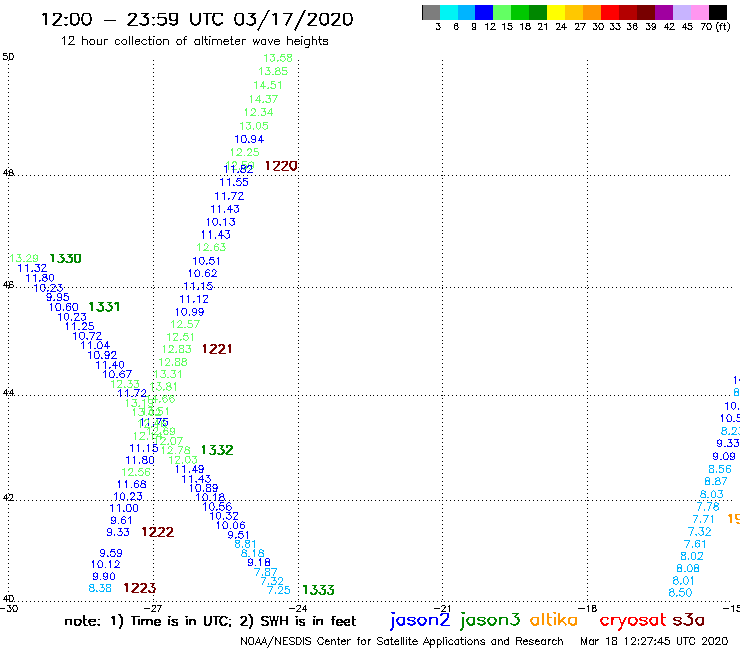The height and width of the screenshot is (650, 740).
Task: Click the wave height value 13.58
Action: (278, 58)
